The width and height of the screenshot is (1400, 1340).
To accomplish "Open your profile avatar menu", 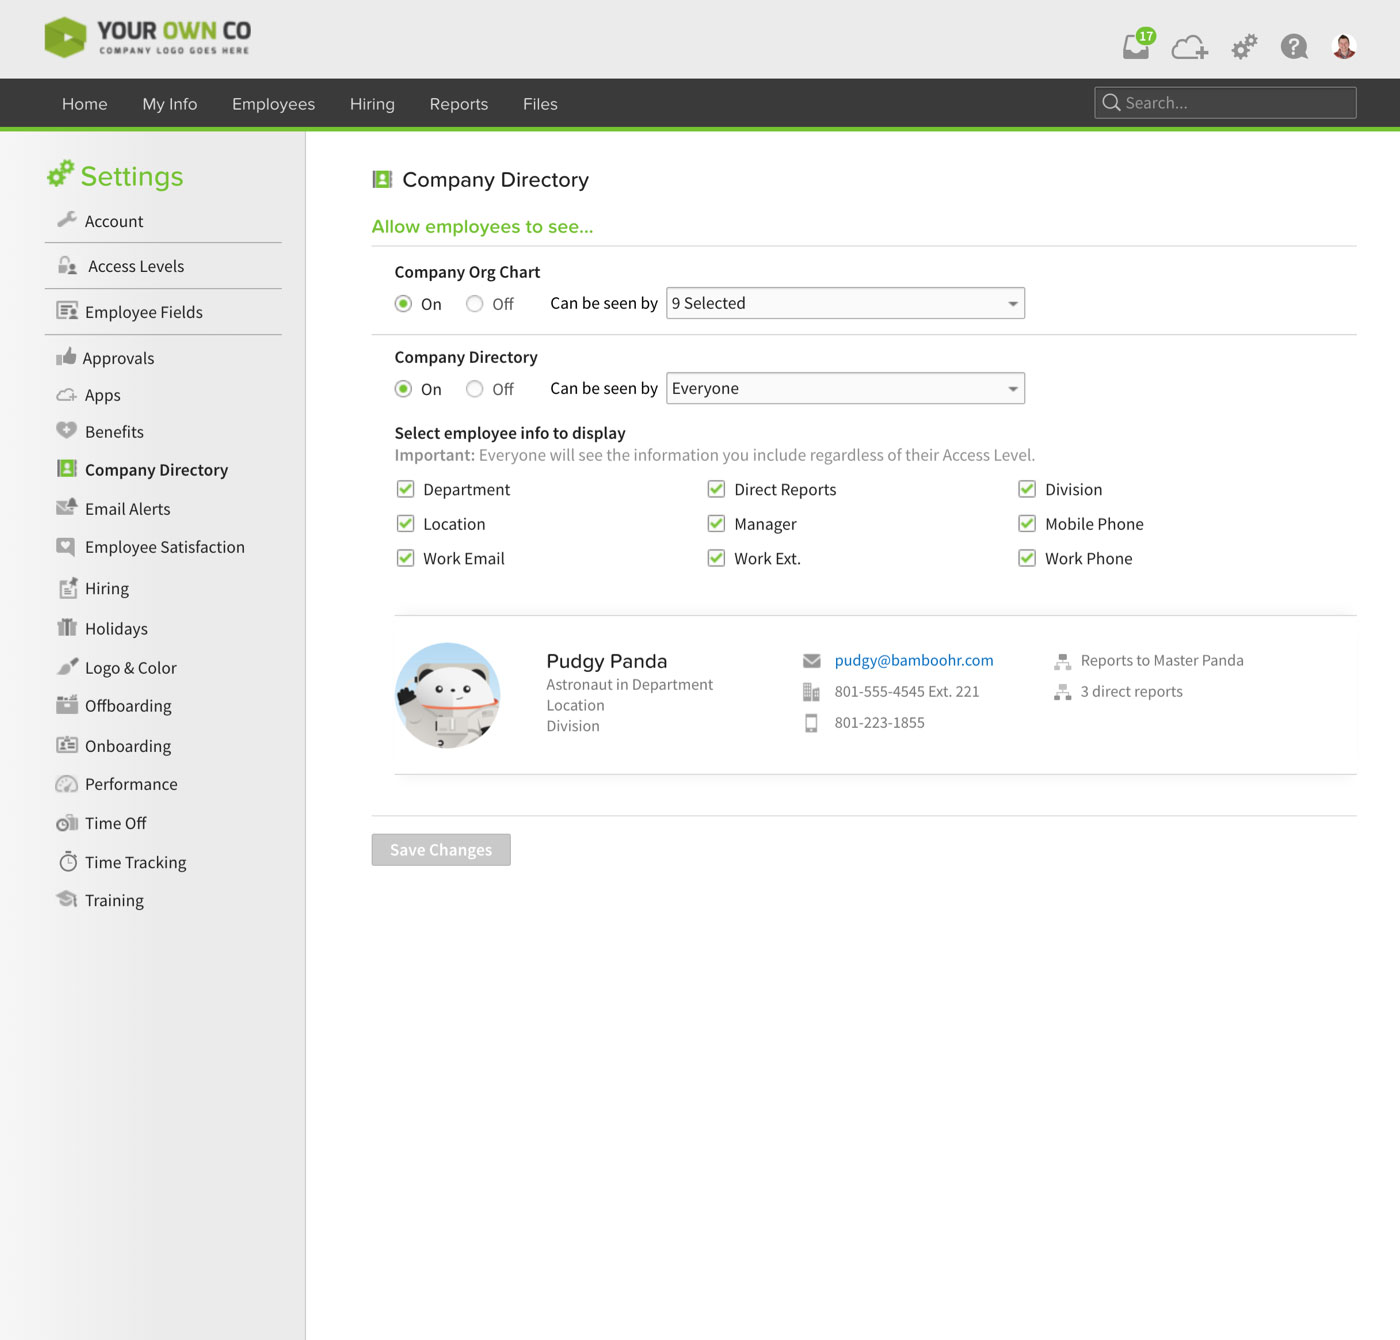I will click(1343, 46).
